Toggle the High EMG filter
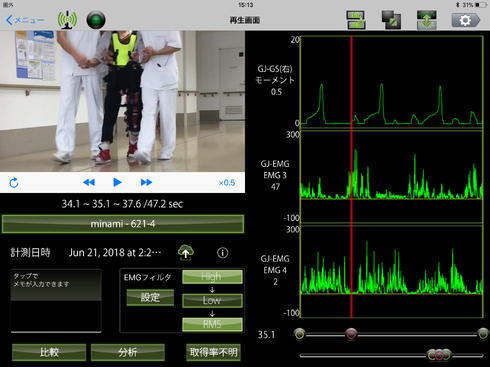The image size is (490, 367). (x=212, y=277)
